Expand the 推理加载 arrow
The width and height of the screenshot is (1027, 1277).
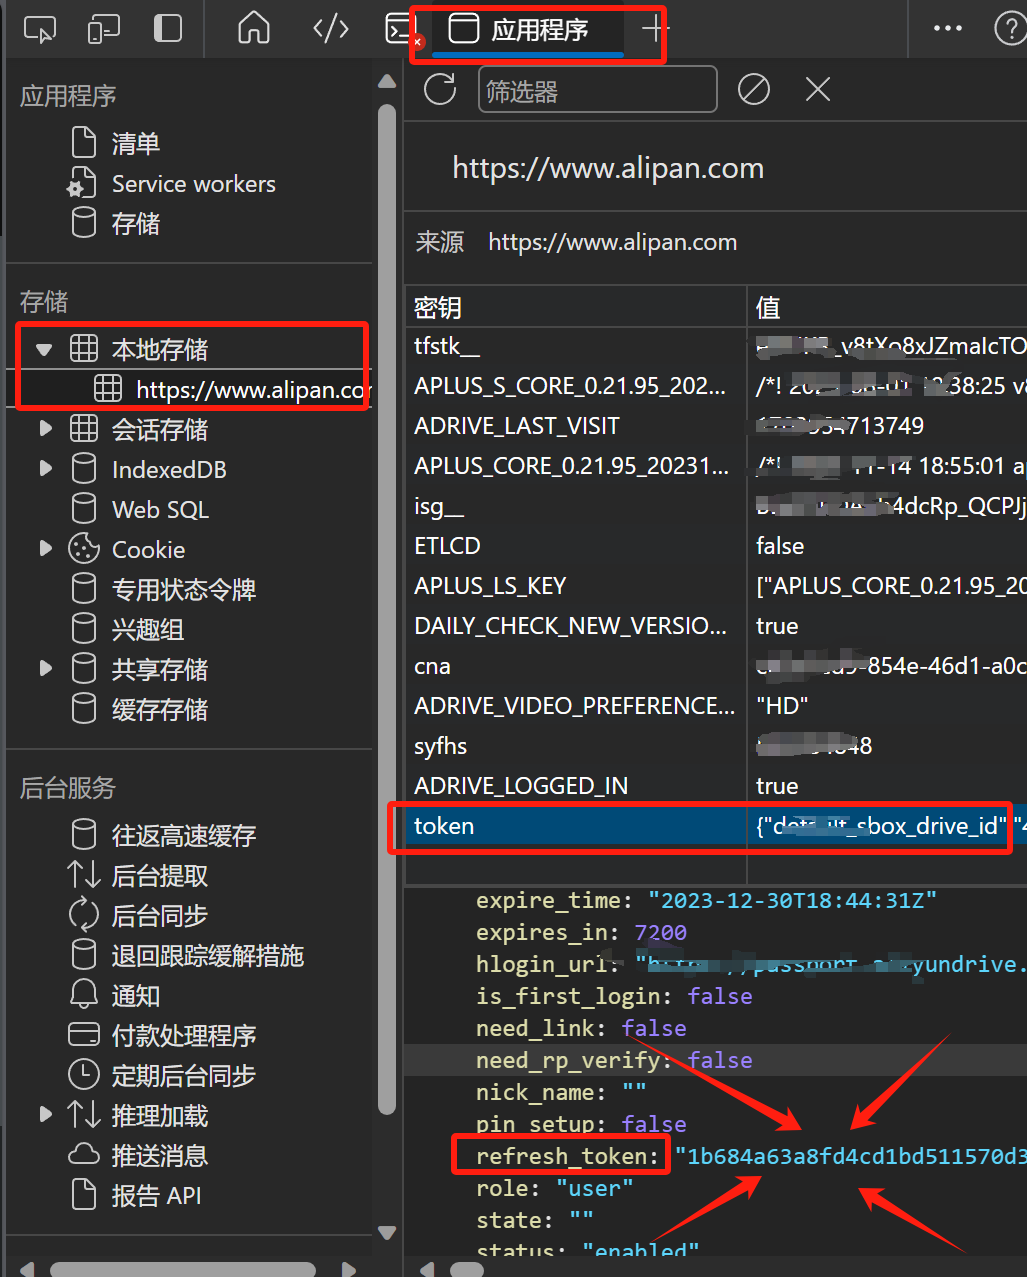point(45,1114)
